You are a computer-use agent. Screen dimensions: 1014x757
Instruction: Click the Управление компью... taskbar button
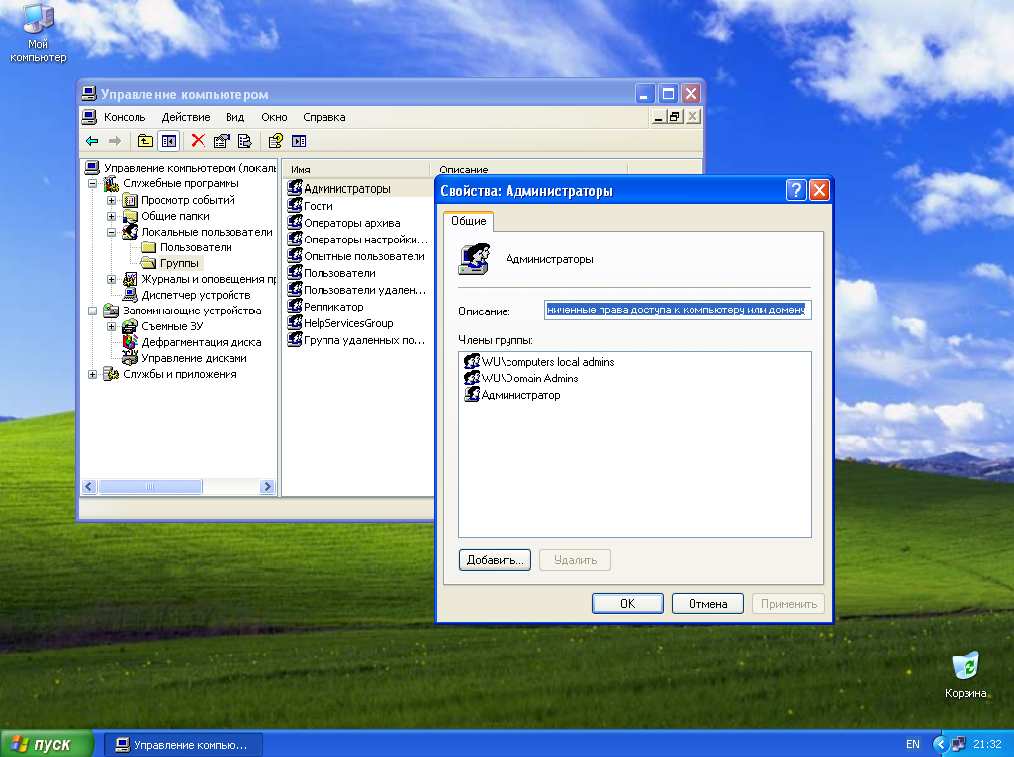[x=184, y=745]
